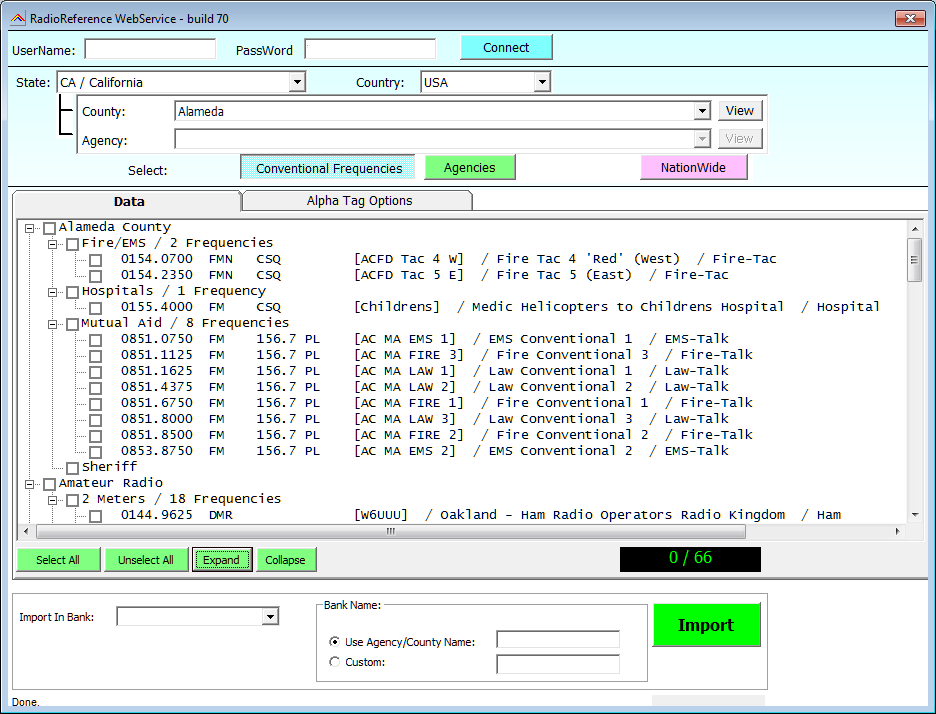Viewport: 936px width, 714px height.
Task: Tick the Sheriff checkbox
Action: (x=73, y=468)
